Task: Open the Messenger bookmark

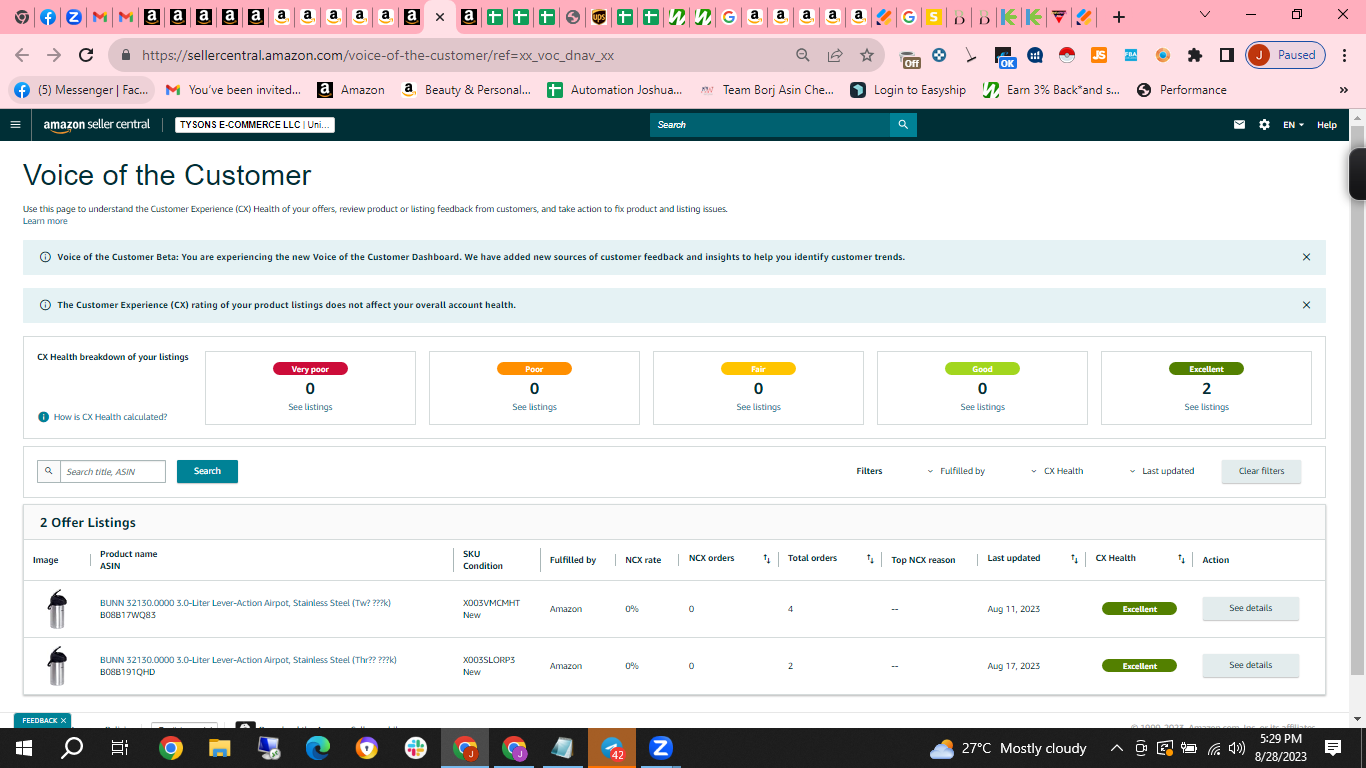Action: [81, 90]
